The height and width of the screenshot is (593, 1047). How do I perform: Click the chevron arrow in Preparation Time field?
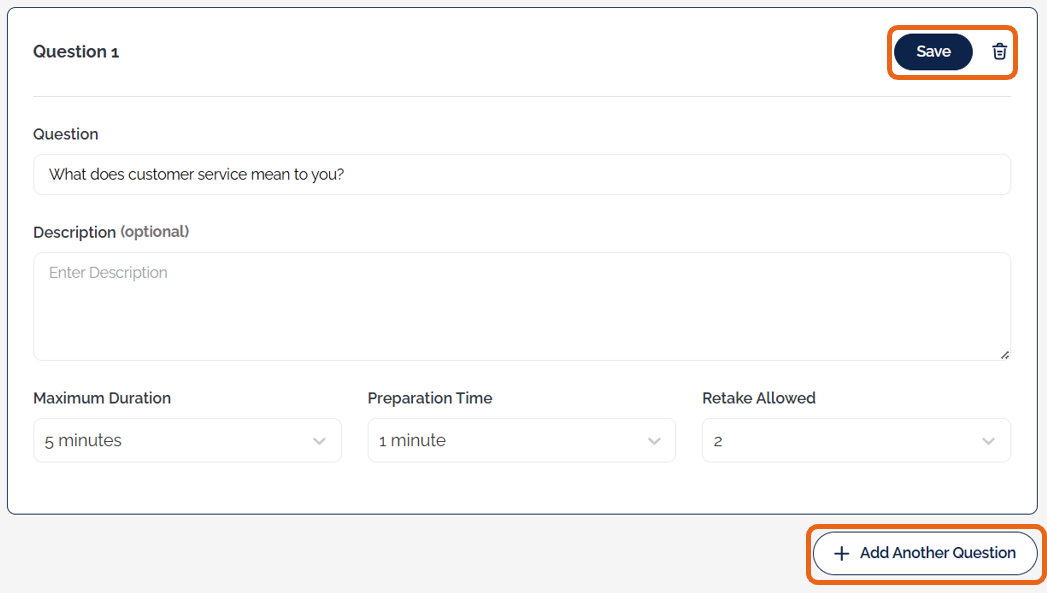click(654, 441)
